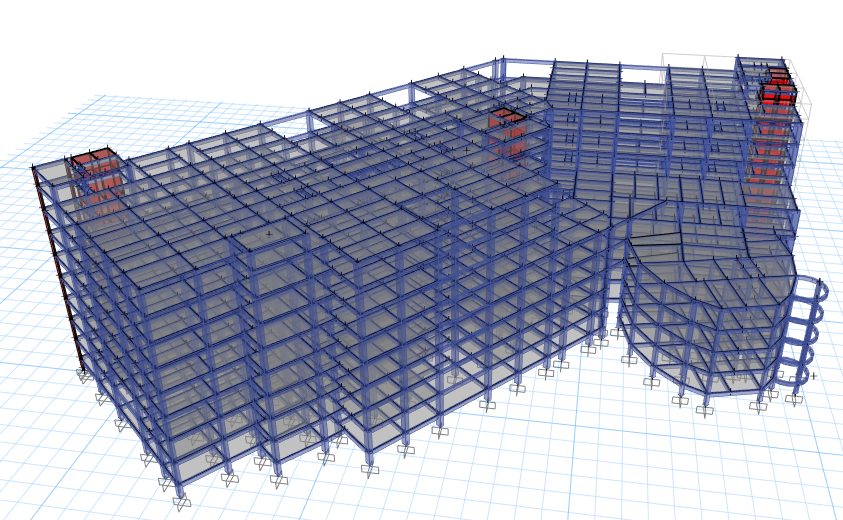Click the support symbol under the dark red column
Screen dimensions: 843x520
coord(84,375)
